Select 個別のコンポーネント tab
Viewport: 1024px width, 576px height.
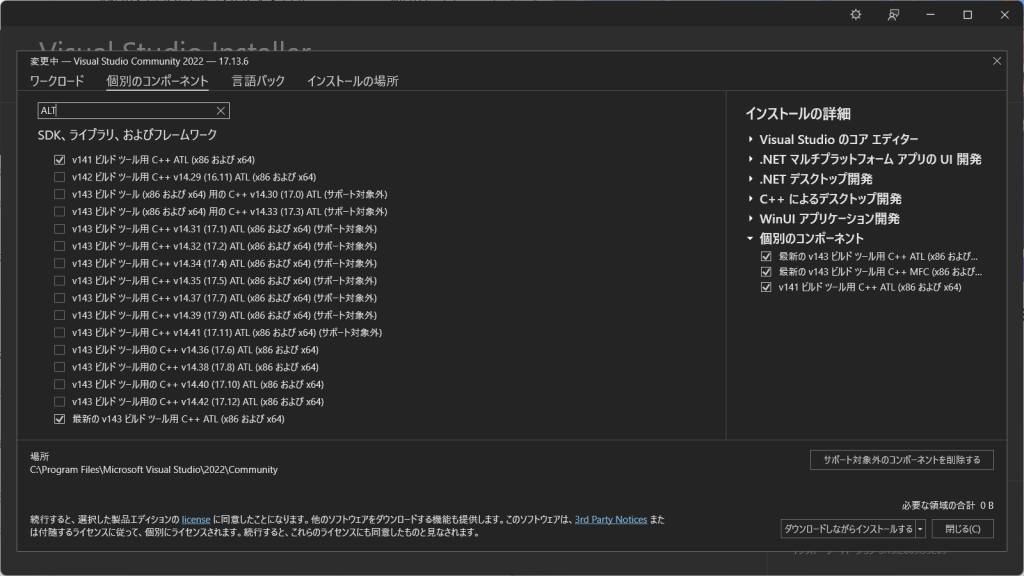tap(157, 81)
